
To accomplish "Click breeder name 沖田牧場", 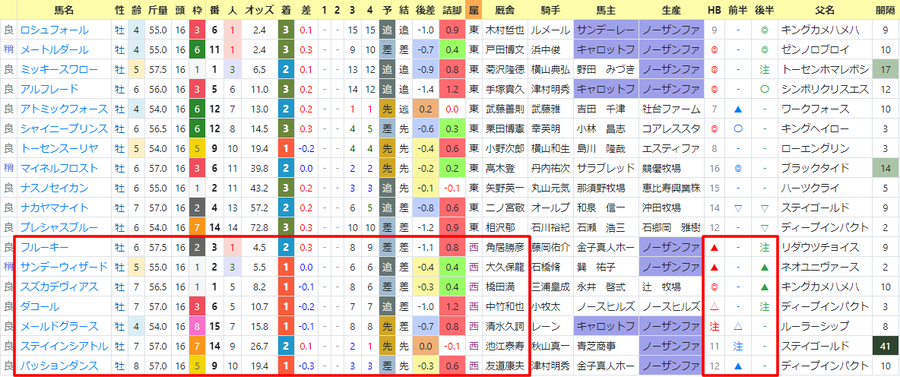I will point(661,208).
